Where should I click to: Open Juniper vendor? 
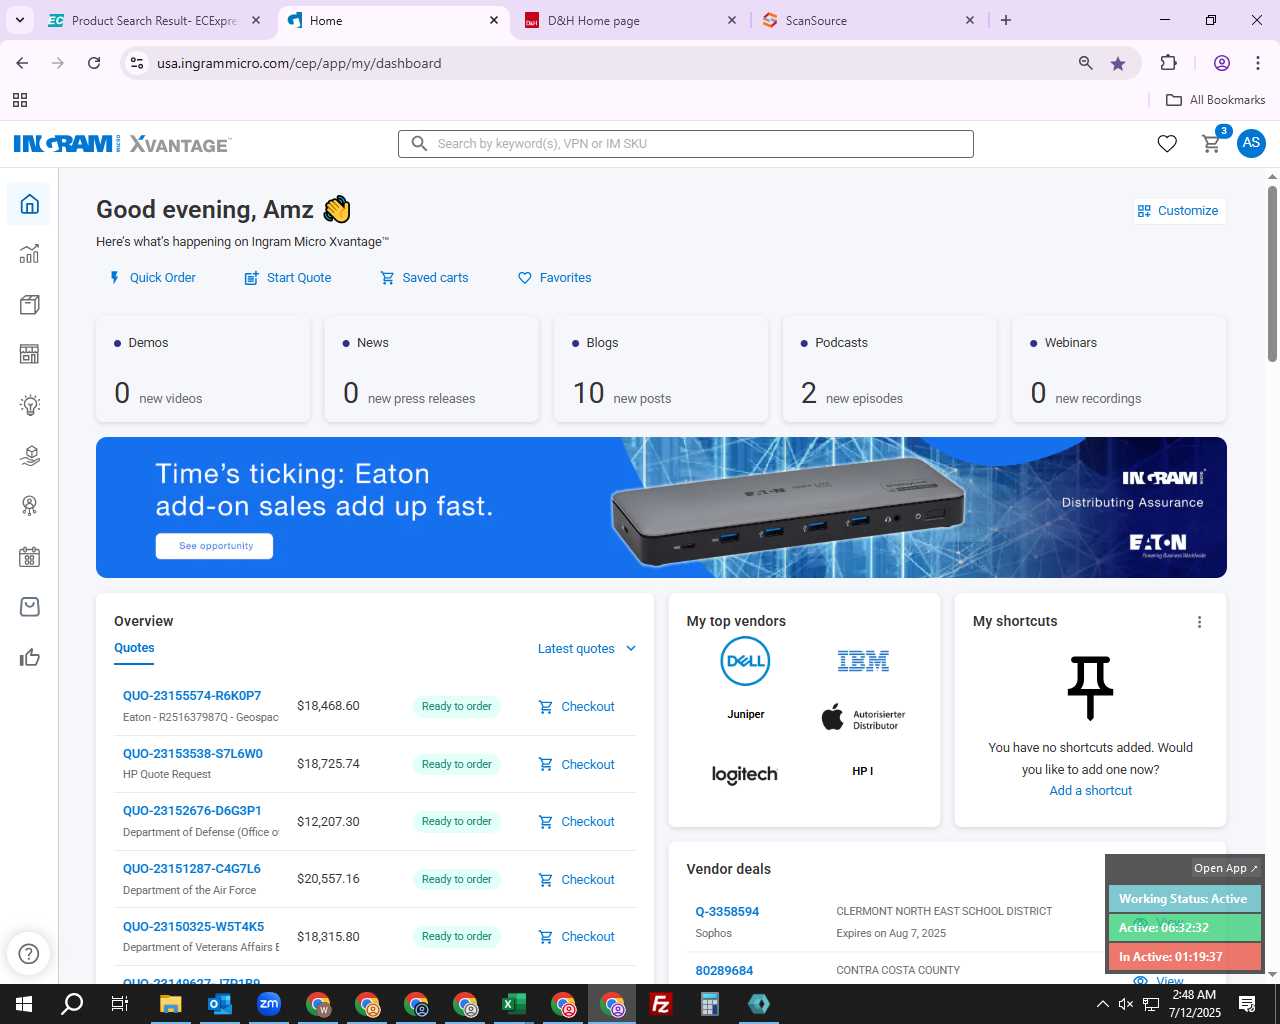[745, 715]
